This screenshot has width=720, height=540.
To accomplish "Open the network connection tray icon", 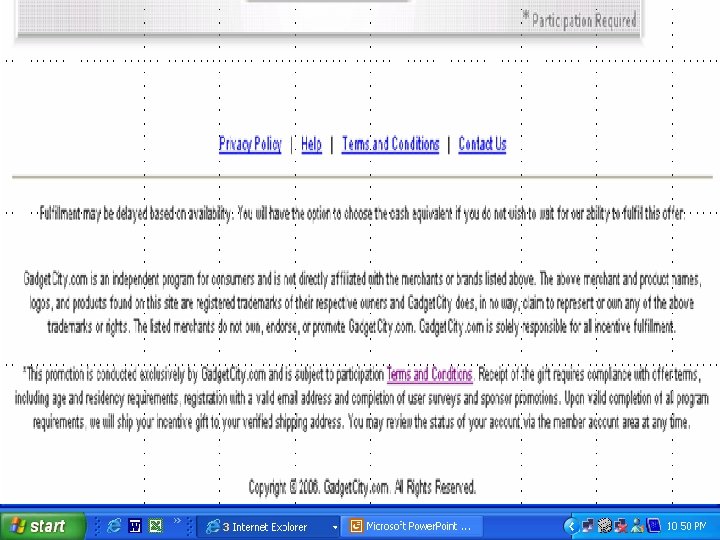I will tap(588, 526).
